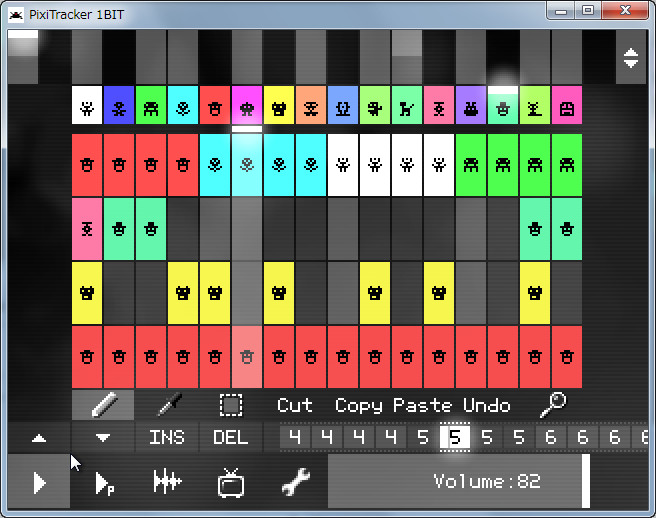
Task: Click the last aqua note in second grid row
Action: (567, 229)
